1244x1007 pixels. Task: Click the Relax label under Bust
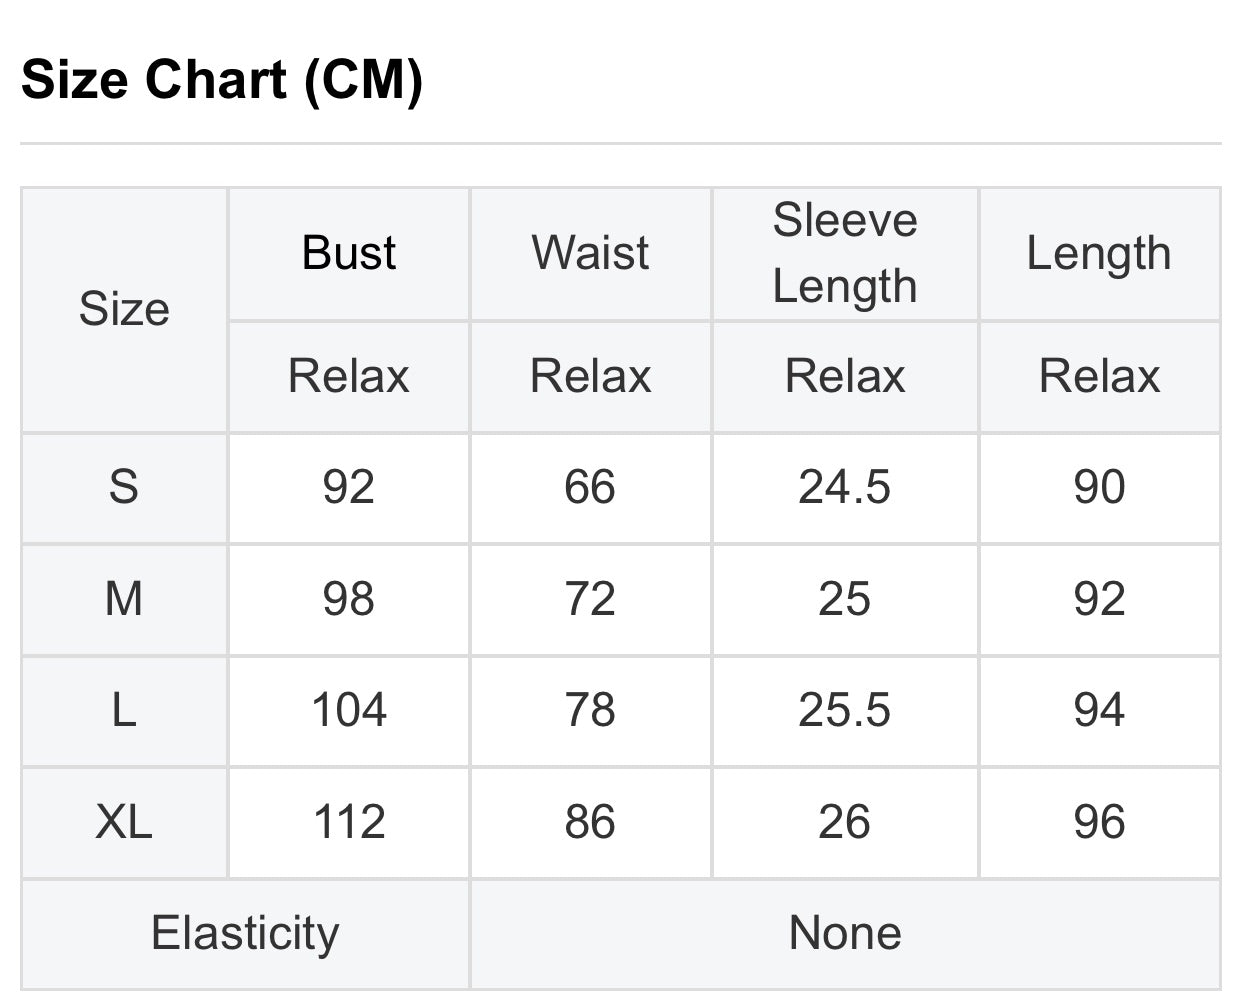coord(349,377)
